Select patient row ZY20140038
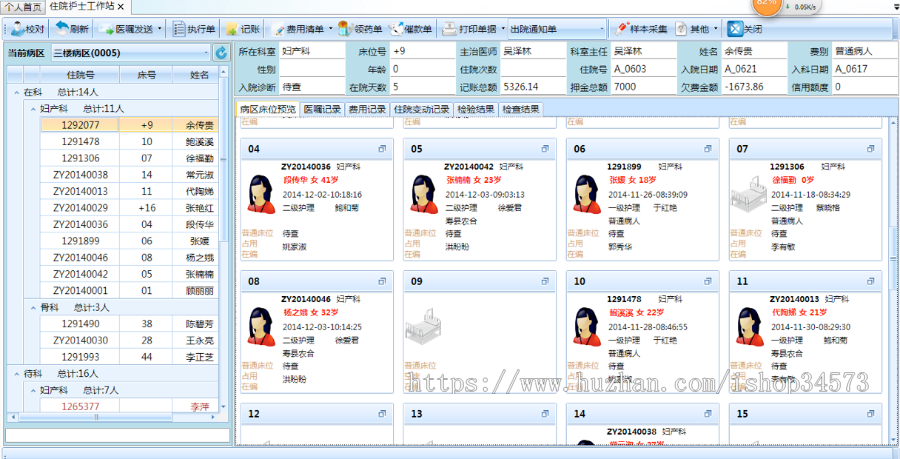Image resolution: width=900 pixels, height=459 pixels. (x=130, y=175)
